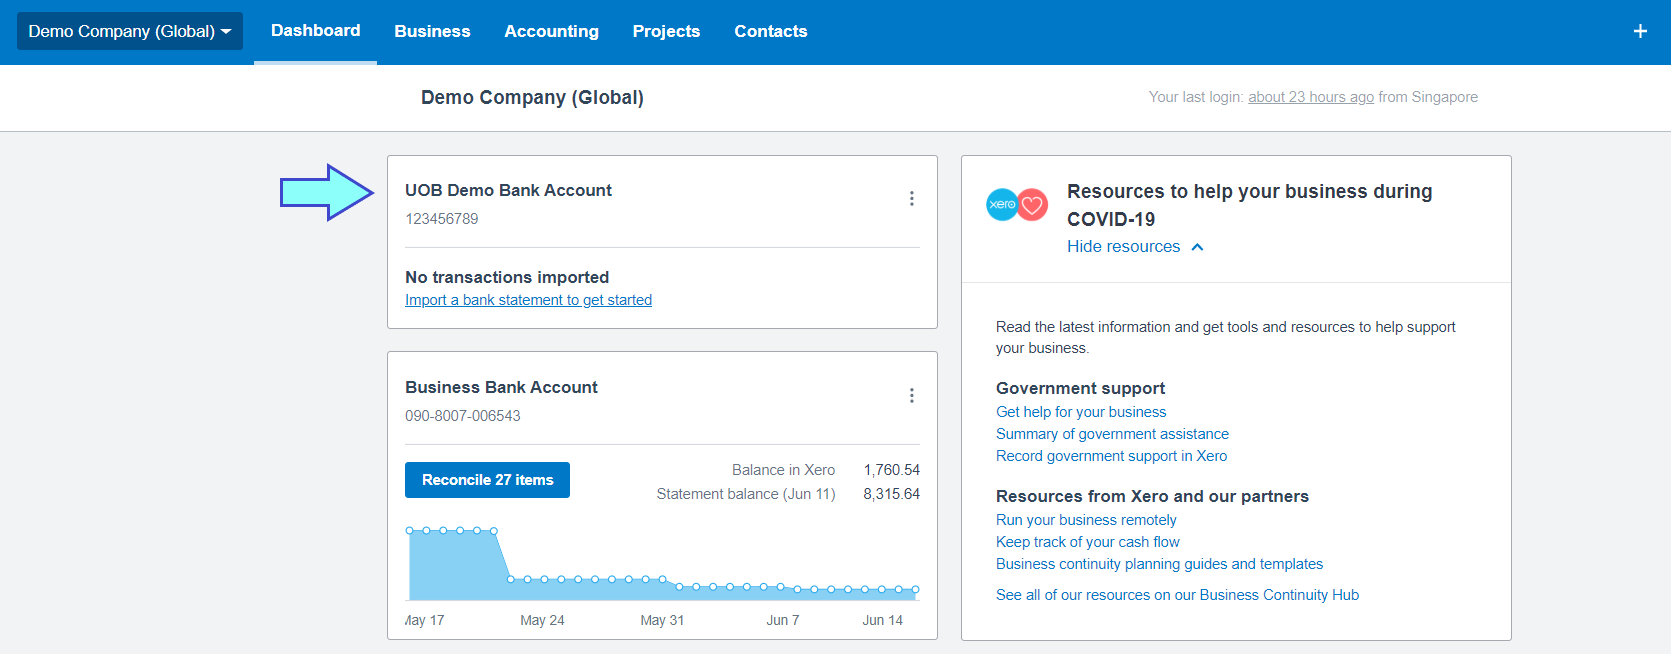Click the Demo Company (Global) page heading
The height and width of the screenshot is (654, 1671).
point(532,97)
